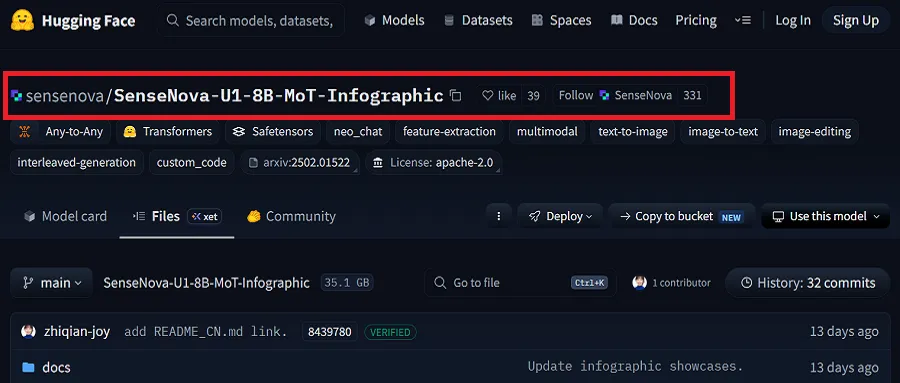900x383 pixels.
Task: Like the model with the heart button
Action: pyautogui.click(x=499, y=96)
